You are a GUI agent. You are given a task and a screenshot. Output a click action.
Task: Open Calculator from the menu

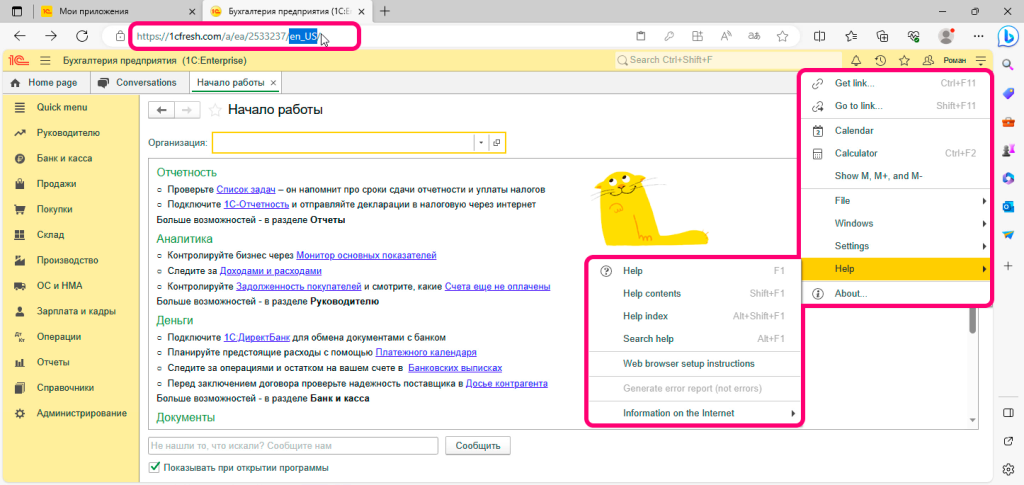click(x=895, y=153)
